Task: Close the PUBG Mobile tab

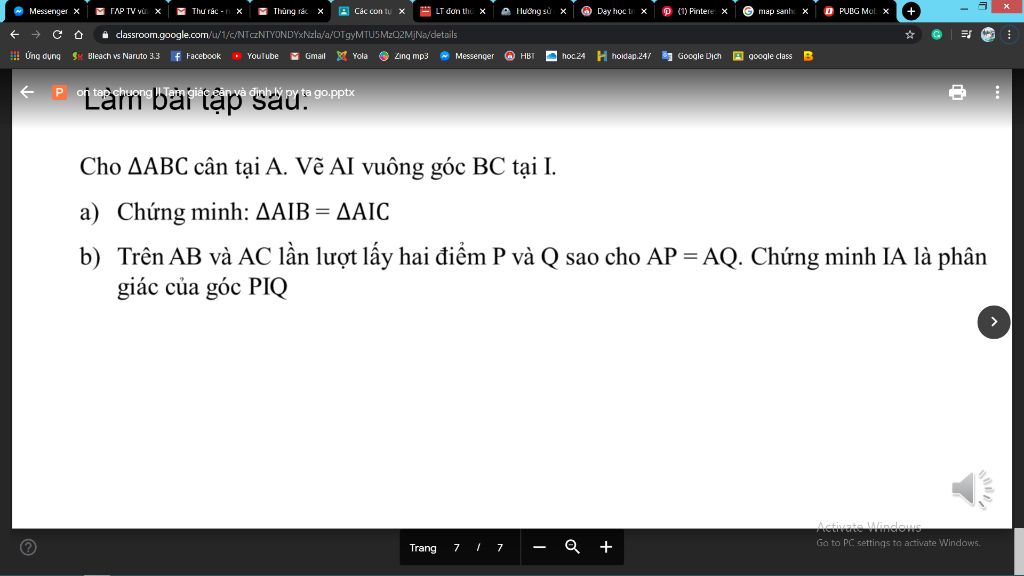Action: pyautogui.click(x=886, y=11)
